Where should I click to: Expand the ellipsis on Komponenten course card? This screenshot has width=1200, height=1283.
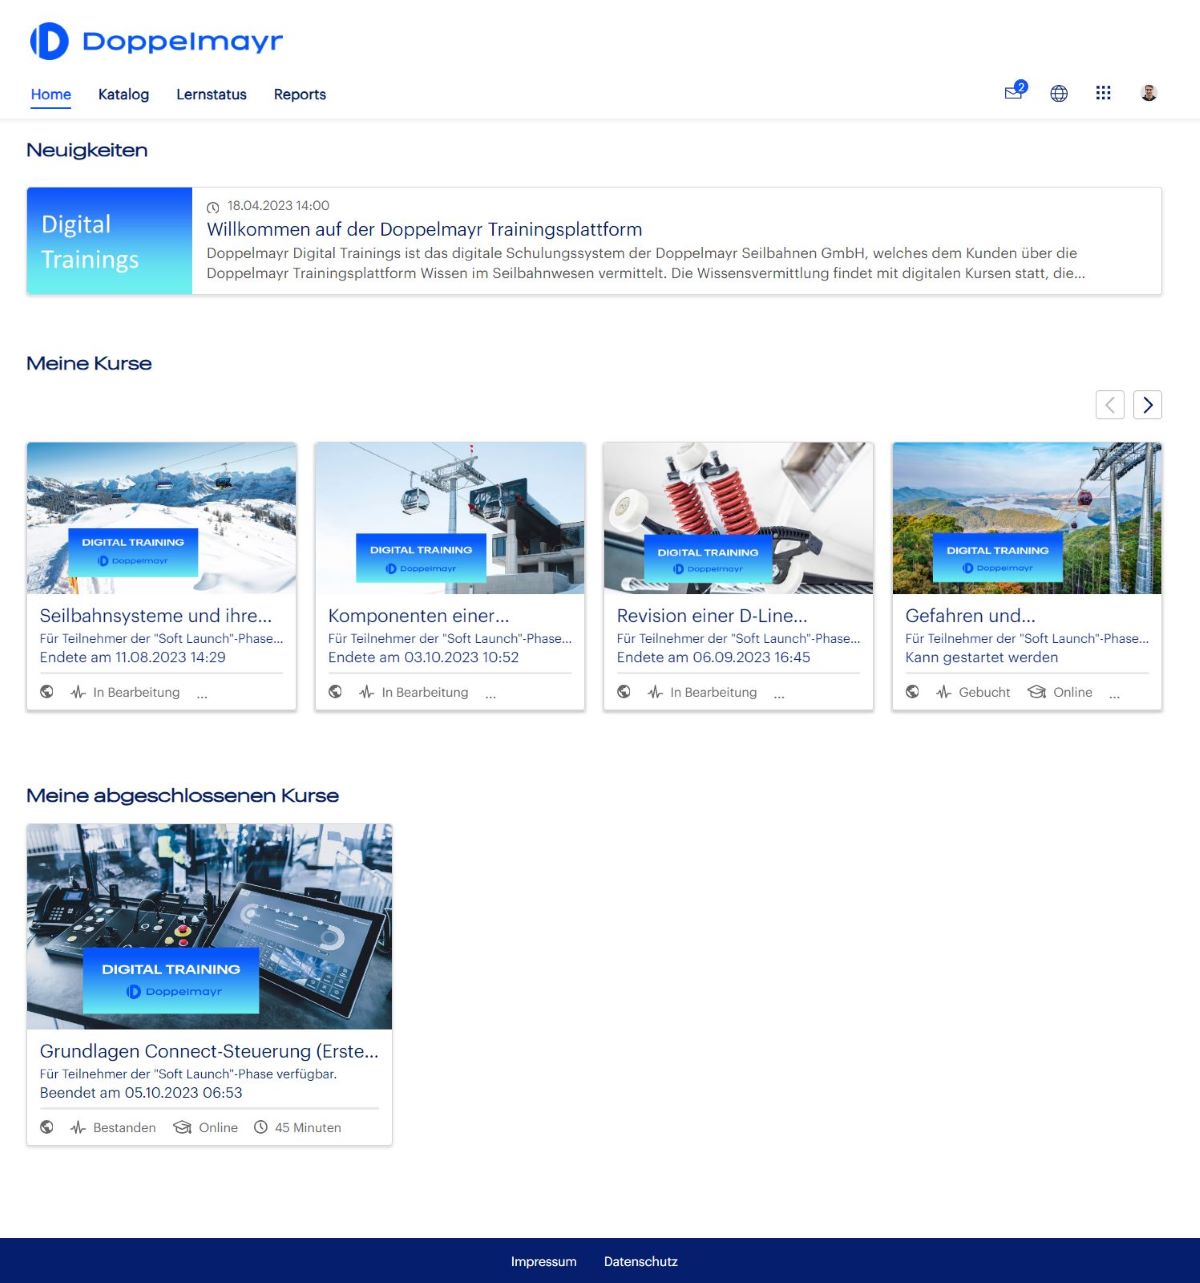[x=490, y=693]
